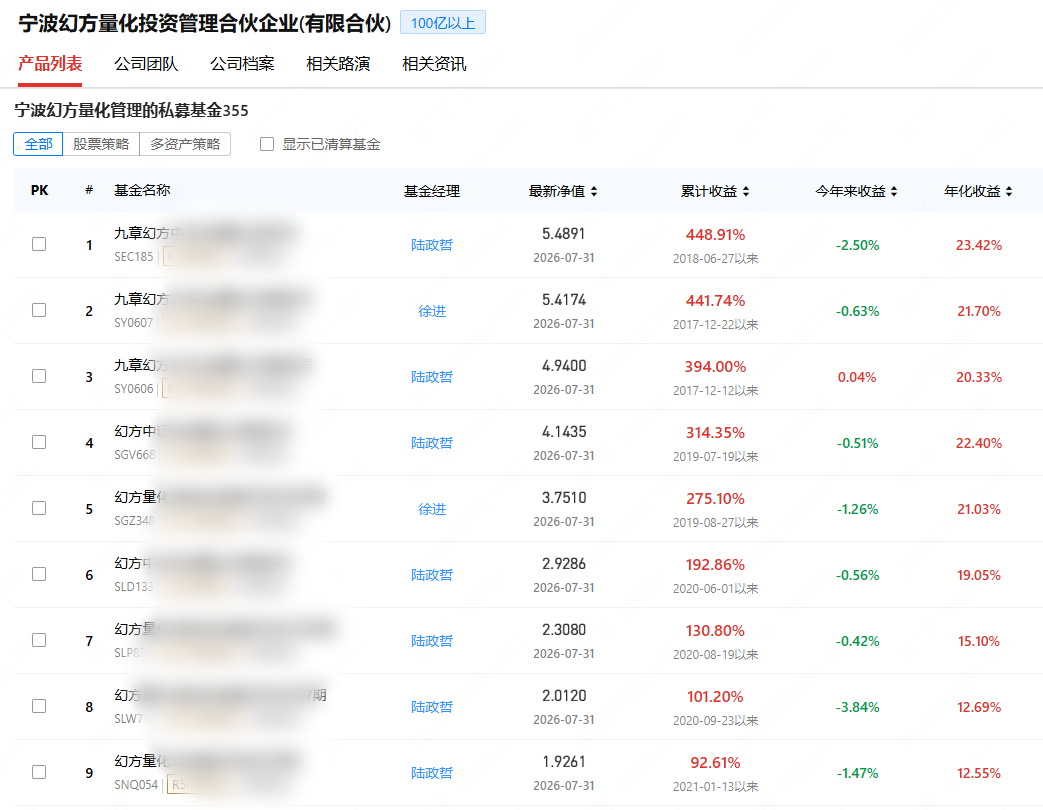The image size is (1043, 810).
Task: Open manager 陆政哲 in row 8
Action: click(432, 706)
